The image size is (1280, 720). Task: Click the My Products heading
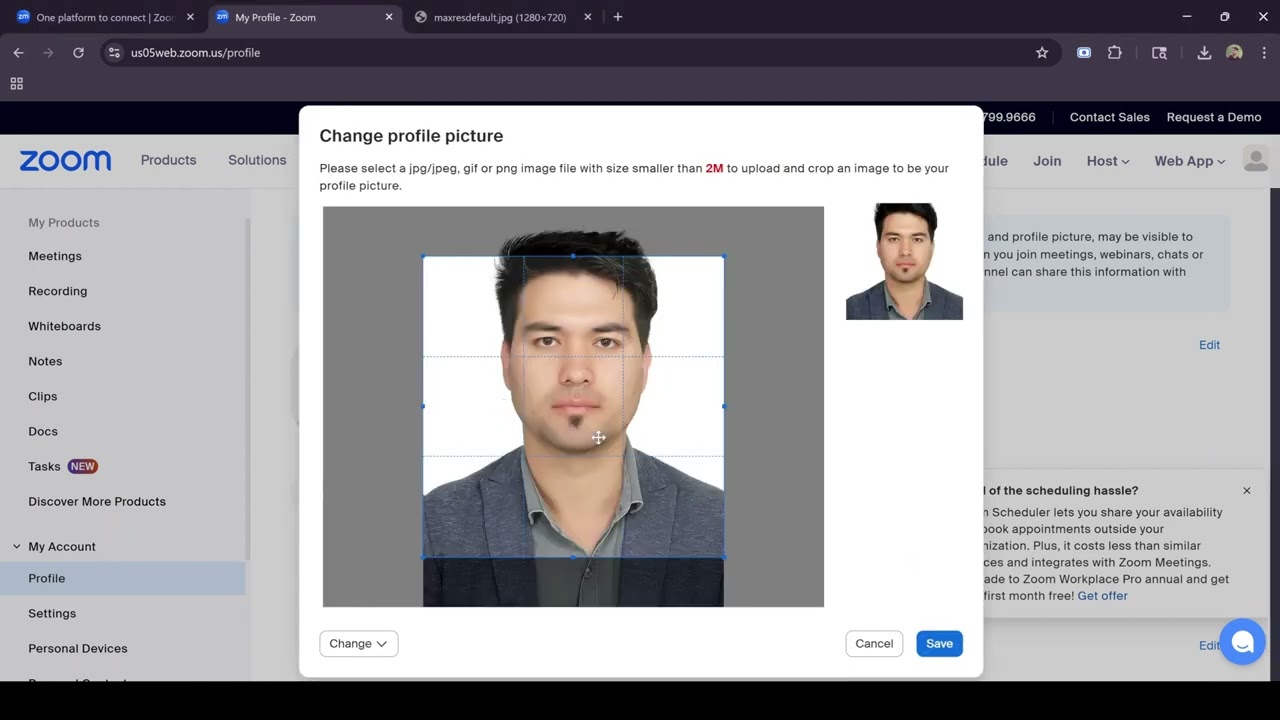[x=64, y=223]
